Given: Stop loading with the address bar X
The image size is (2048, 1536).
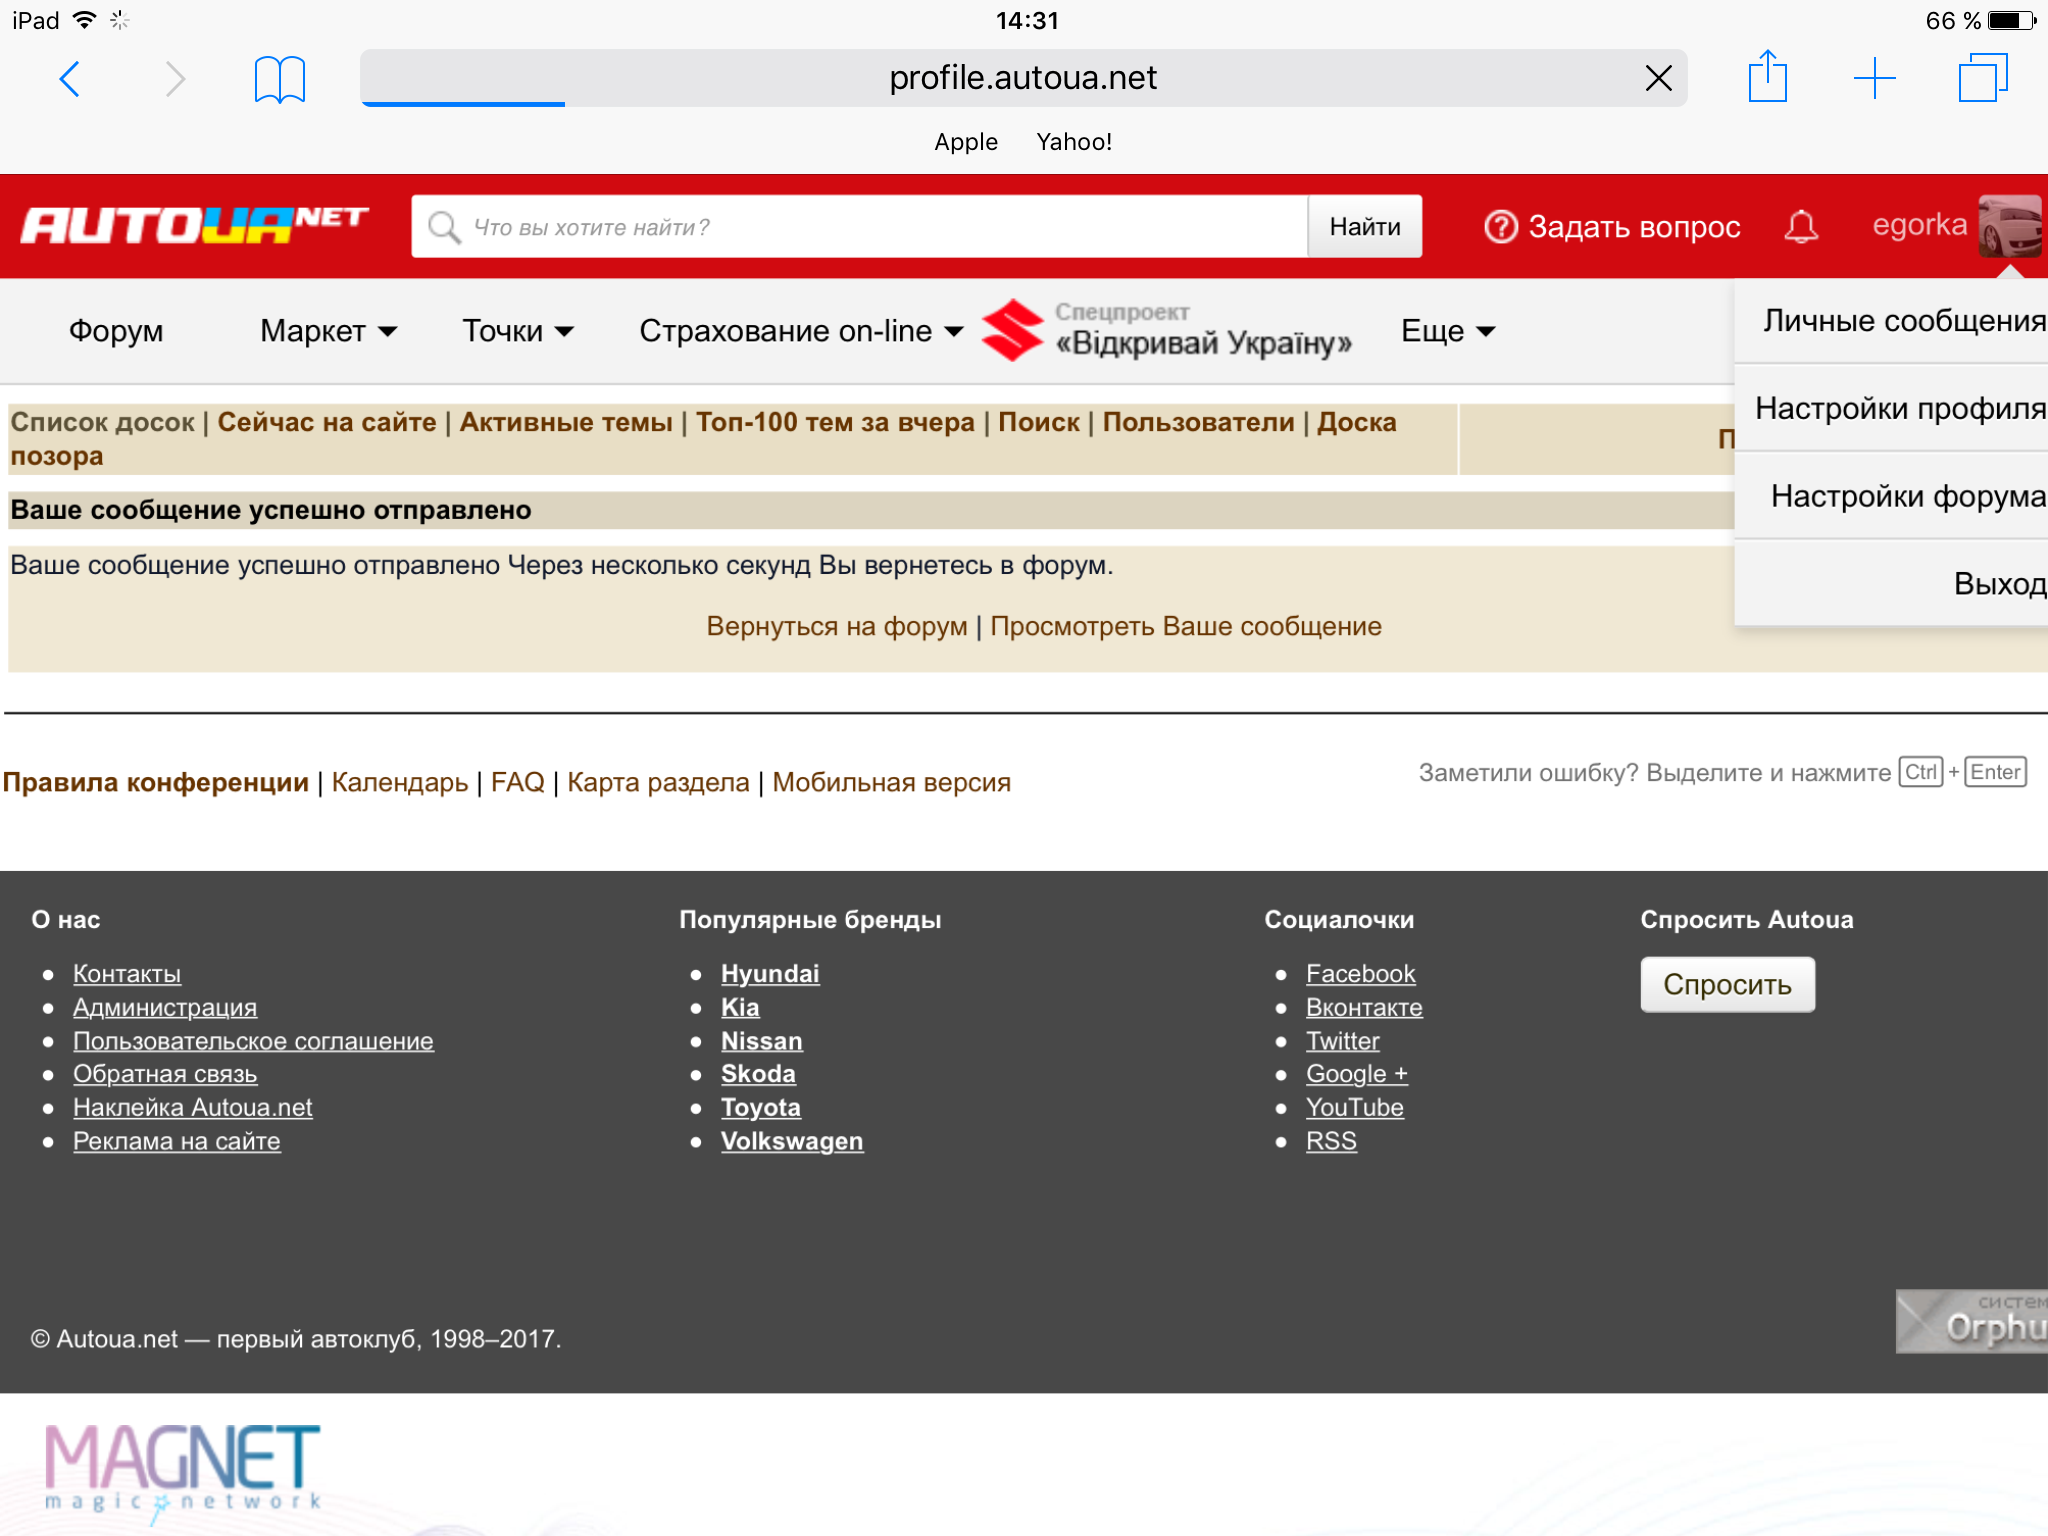Looking at the screenshot, I should click(1658, 78).
